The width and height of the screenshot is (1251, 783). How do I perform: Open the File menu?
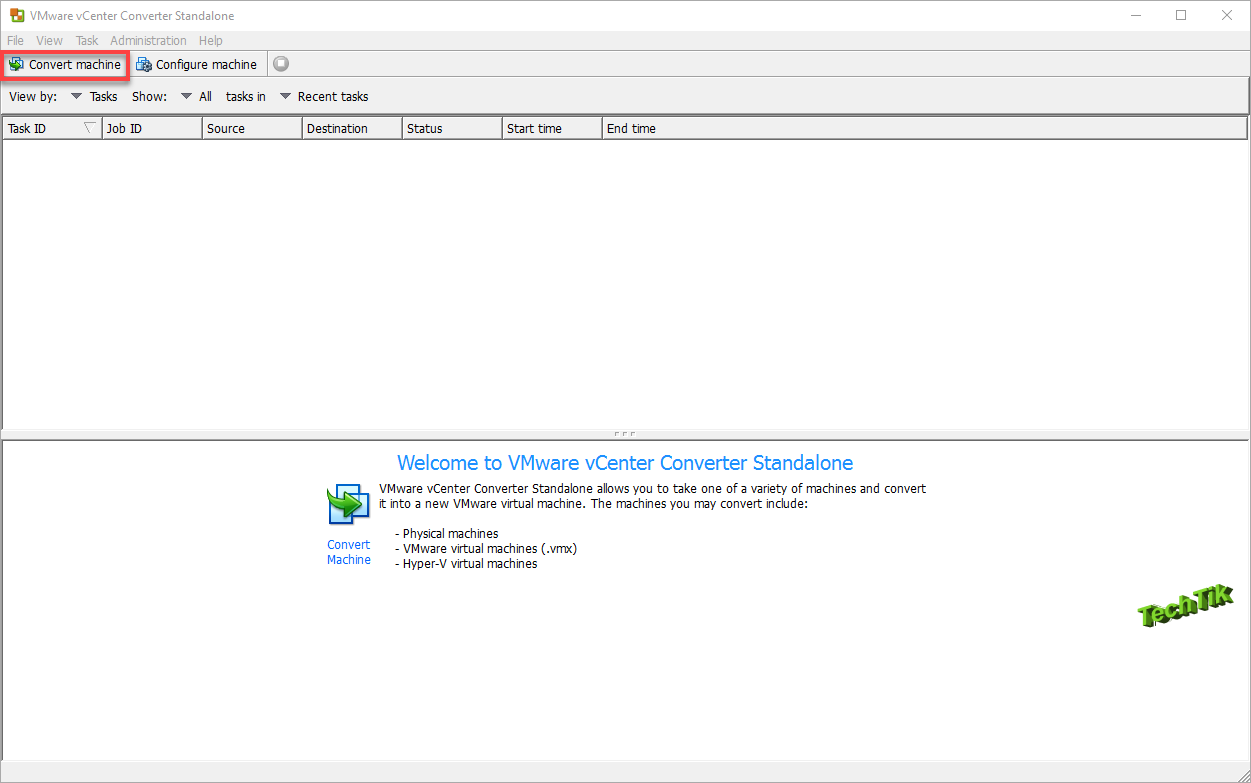click(x=16, y=41)
